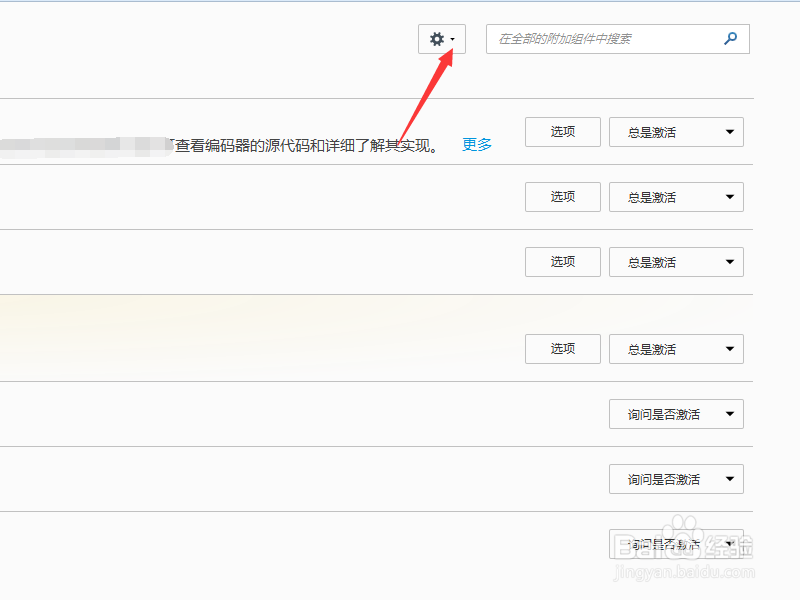Open the first "总是激活" activation dropdown
800x600 pixels.
[676, 131]
